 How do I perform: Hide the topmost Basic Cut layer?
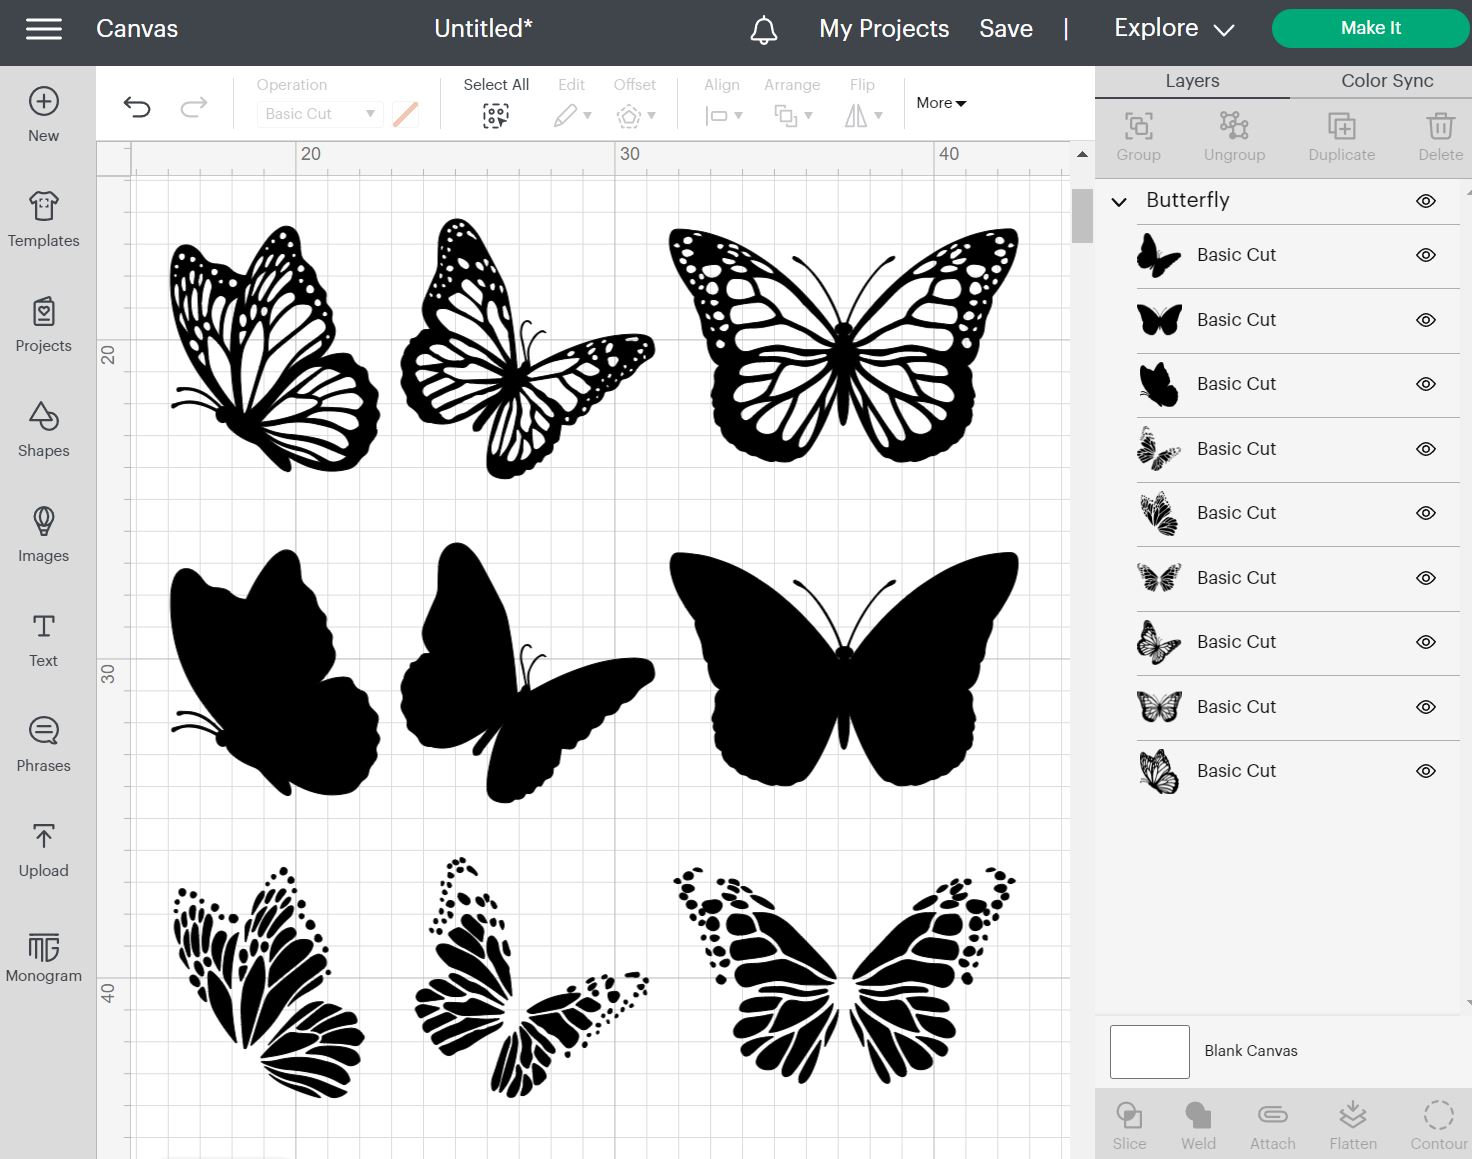click(1425, 255)
